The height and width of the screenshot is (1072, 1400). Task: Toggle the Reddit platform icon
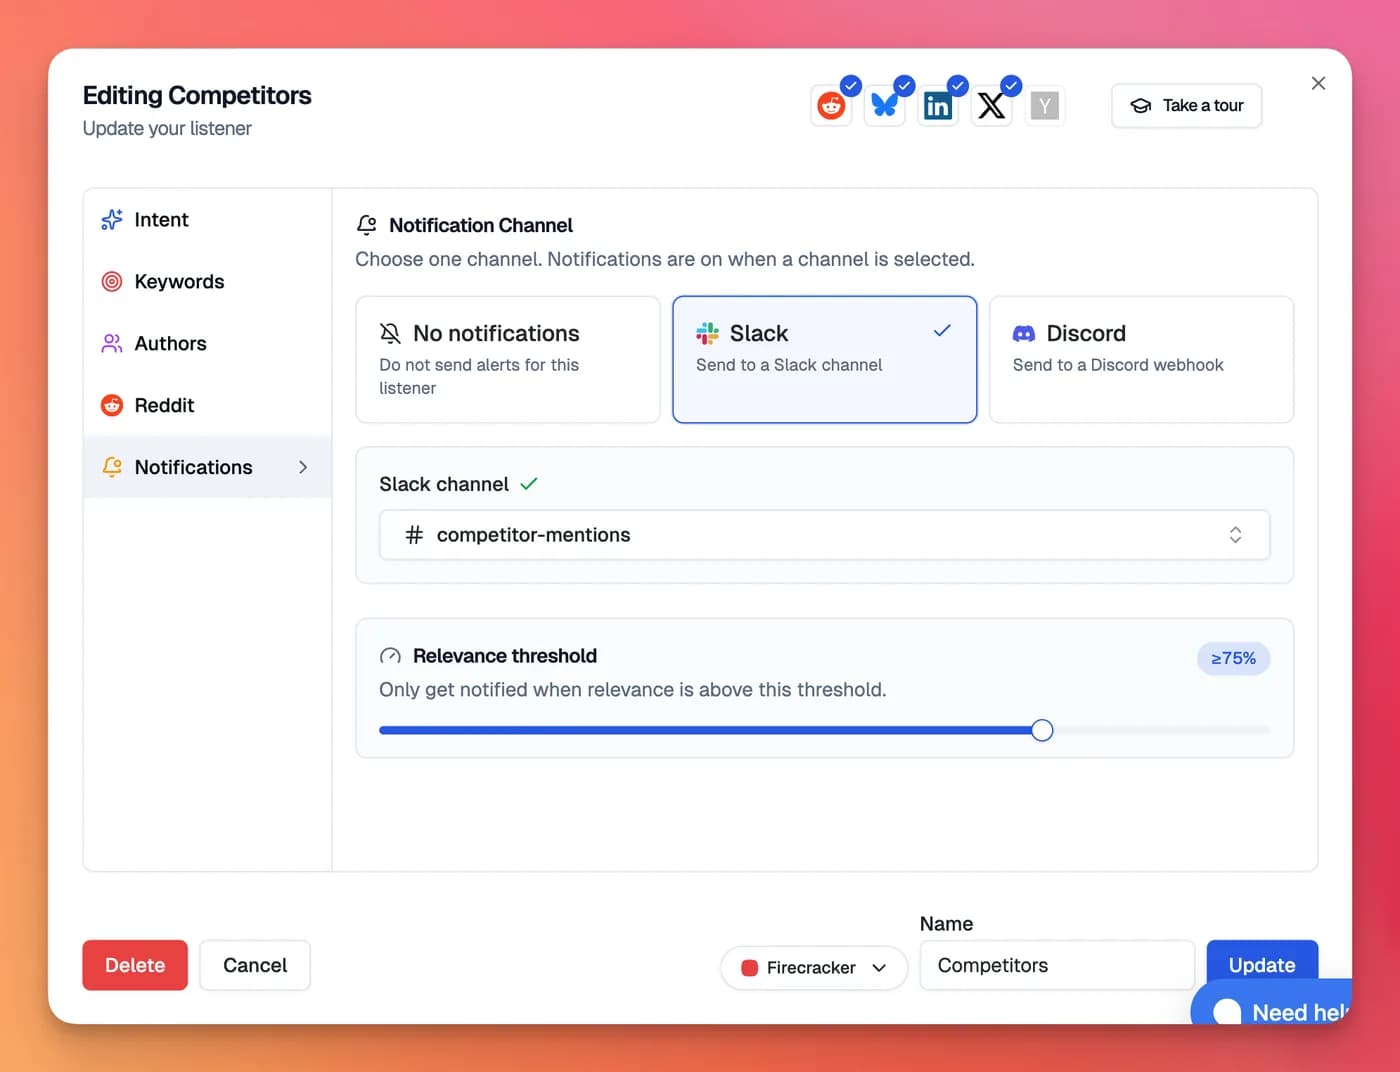coord(831,105)
